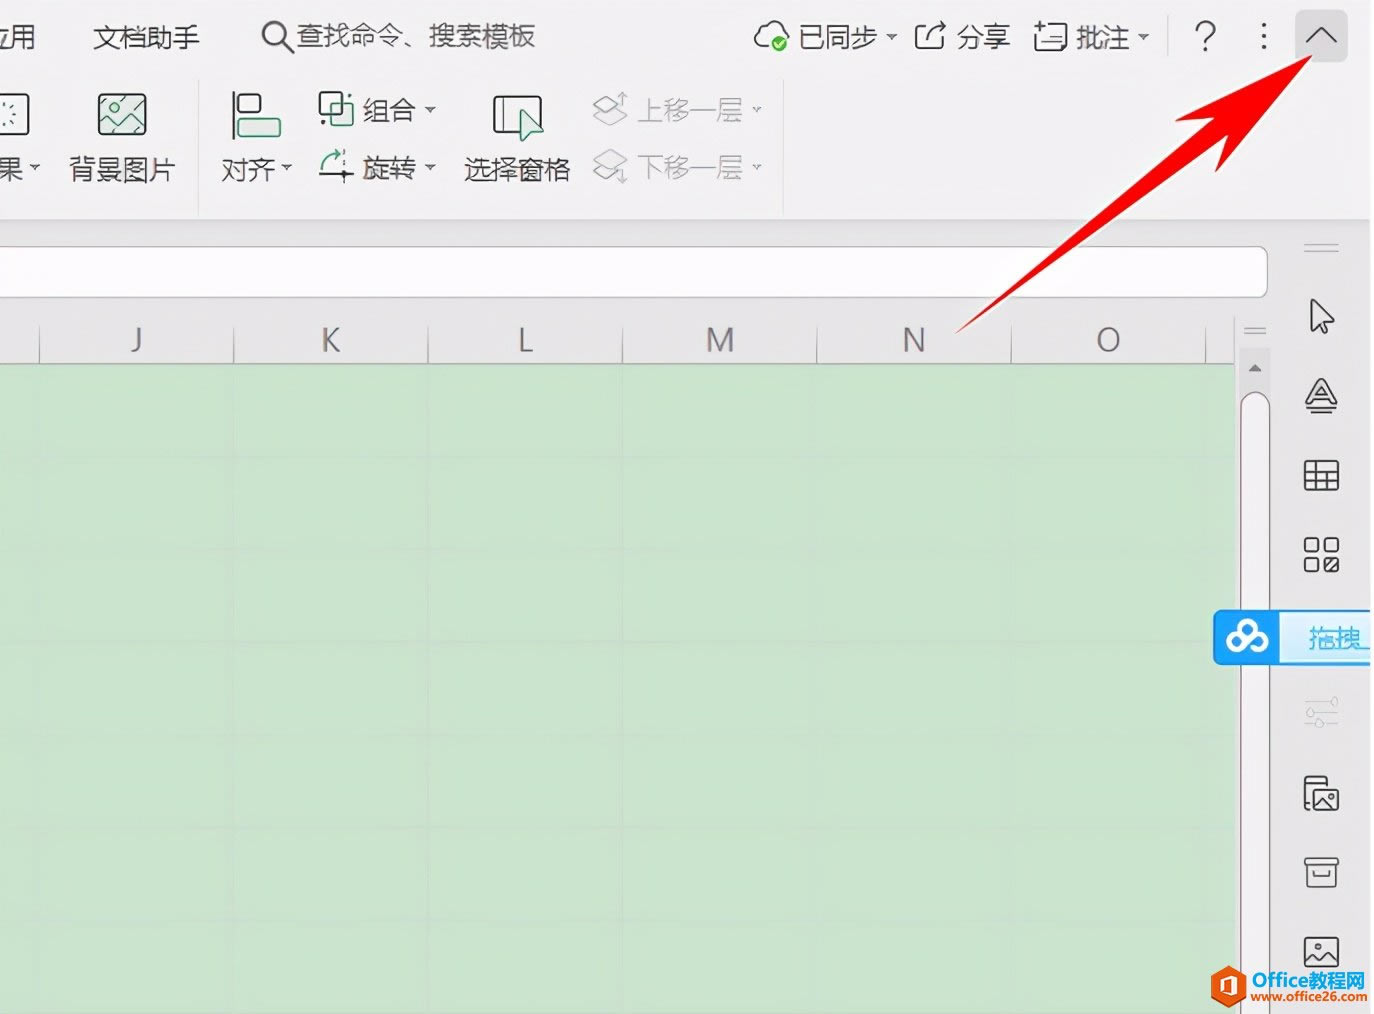The image size is (1374, 1014).
Task: Select column O header
Action: tap(1108, 340)
